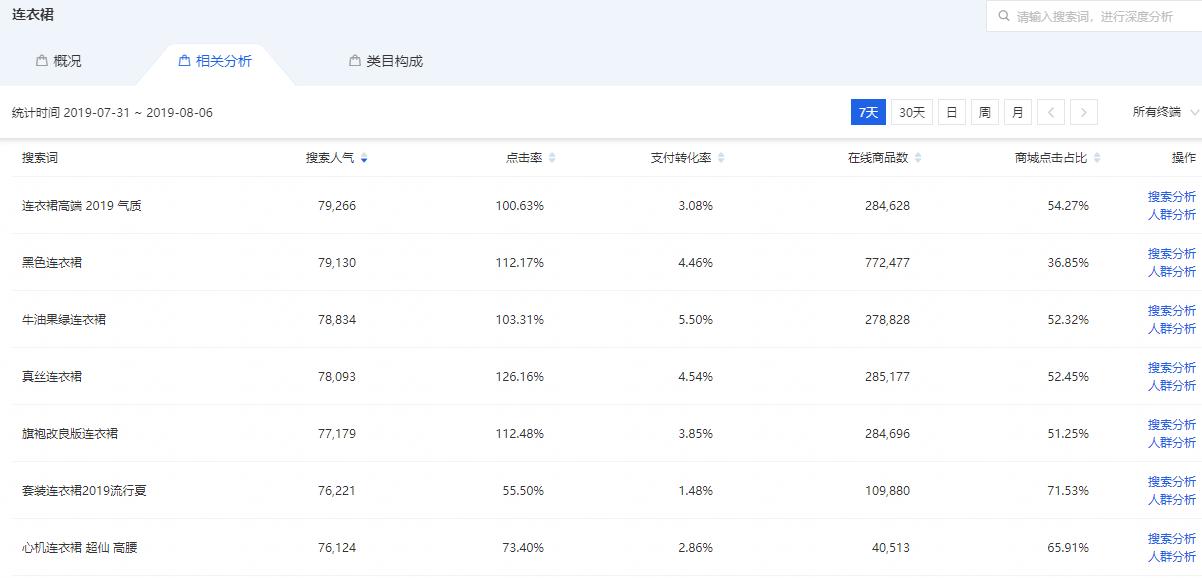The height and width of the screenshot is (578, 1202).
Task: Click the search magnifier icon
Action: [1004, 17]
